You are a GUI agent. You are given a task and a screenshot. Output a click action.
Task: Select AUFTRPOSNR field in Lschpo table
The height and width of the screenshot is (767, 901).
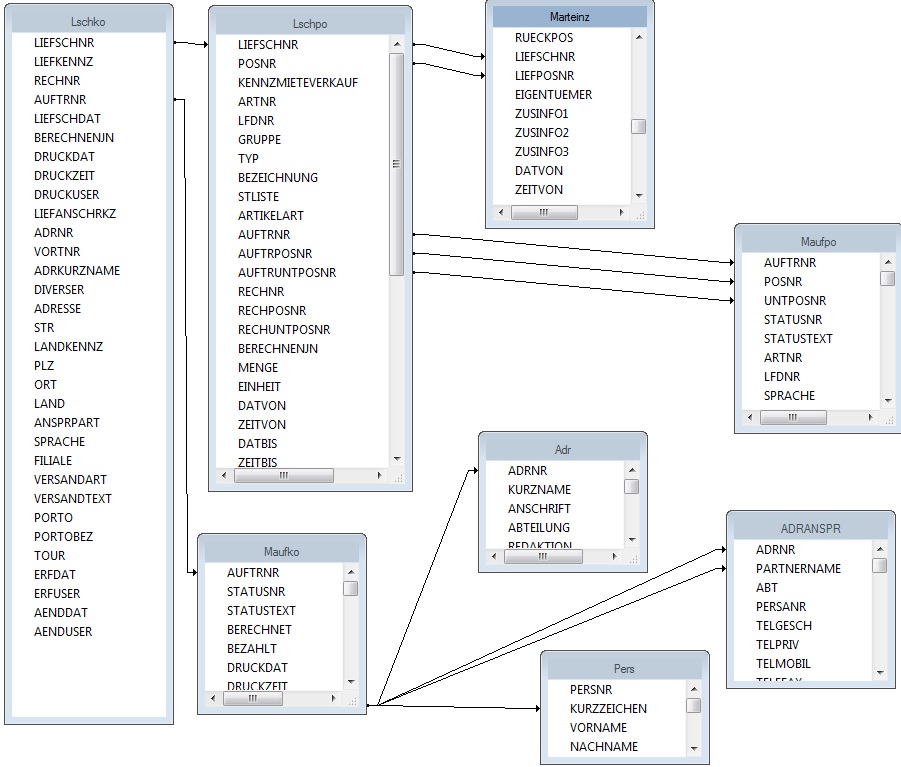275,253
